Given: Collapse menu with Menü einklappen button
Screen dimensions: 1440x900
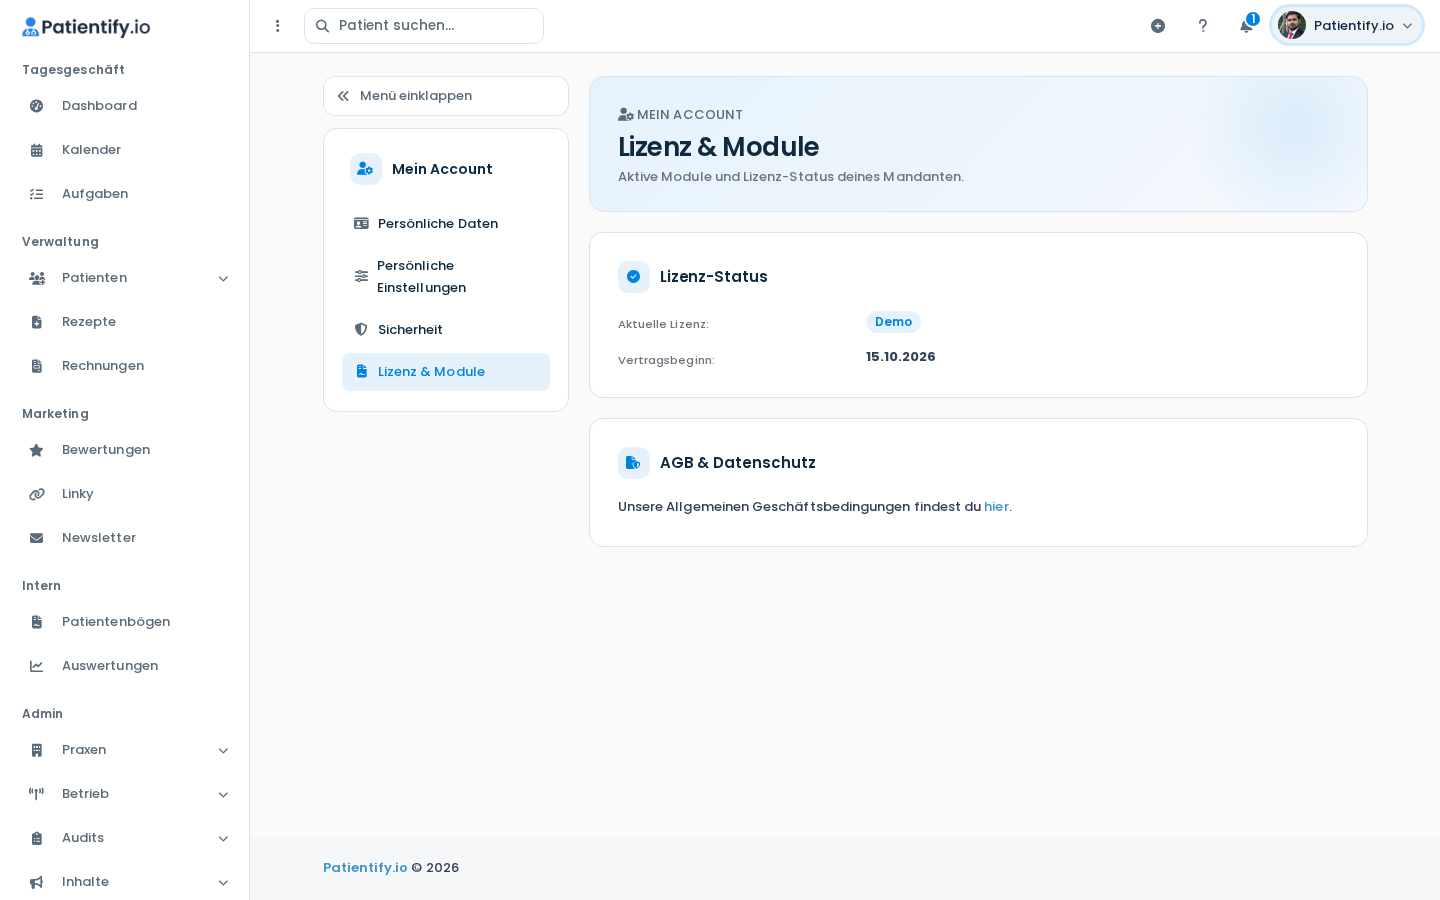Looking at the screenshot, I should pyautogui.click(x=446, y=96).
